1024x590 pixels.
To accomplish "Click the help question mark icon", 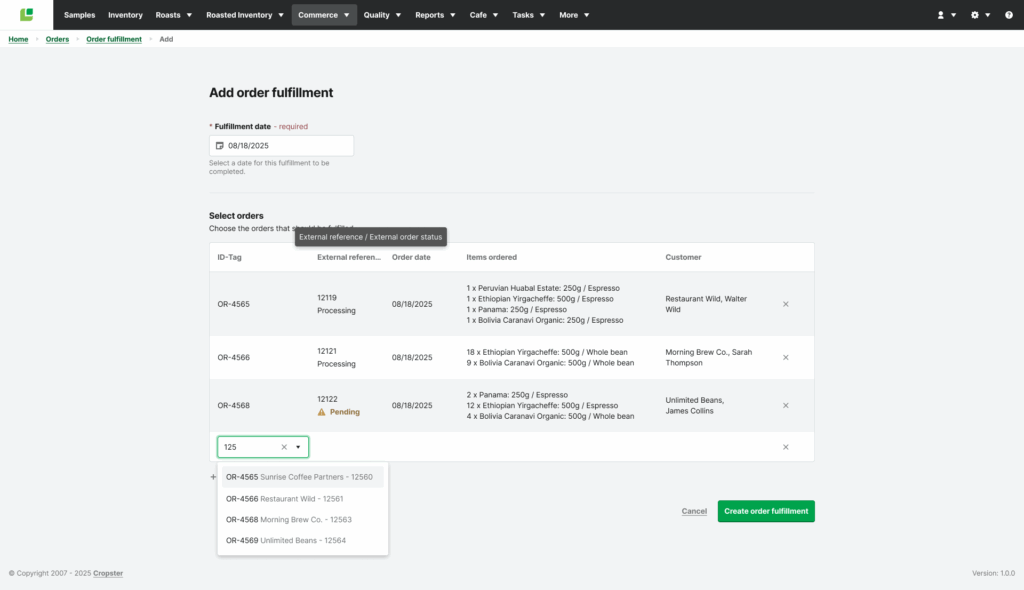I will click(1008, 15).
